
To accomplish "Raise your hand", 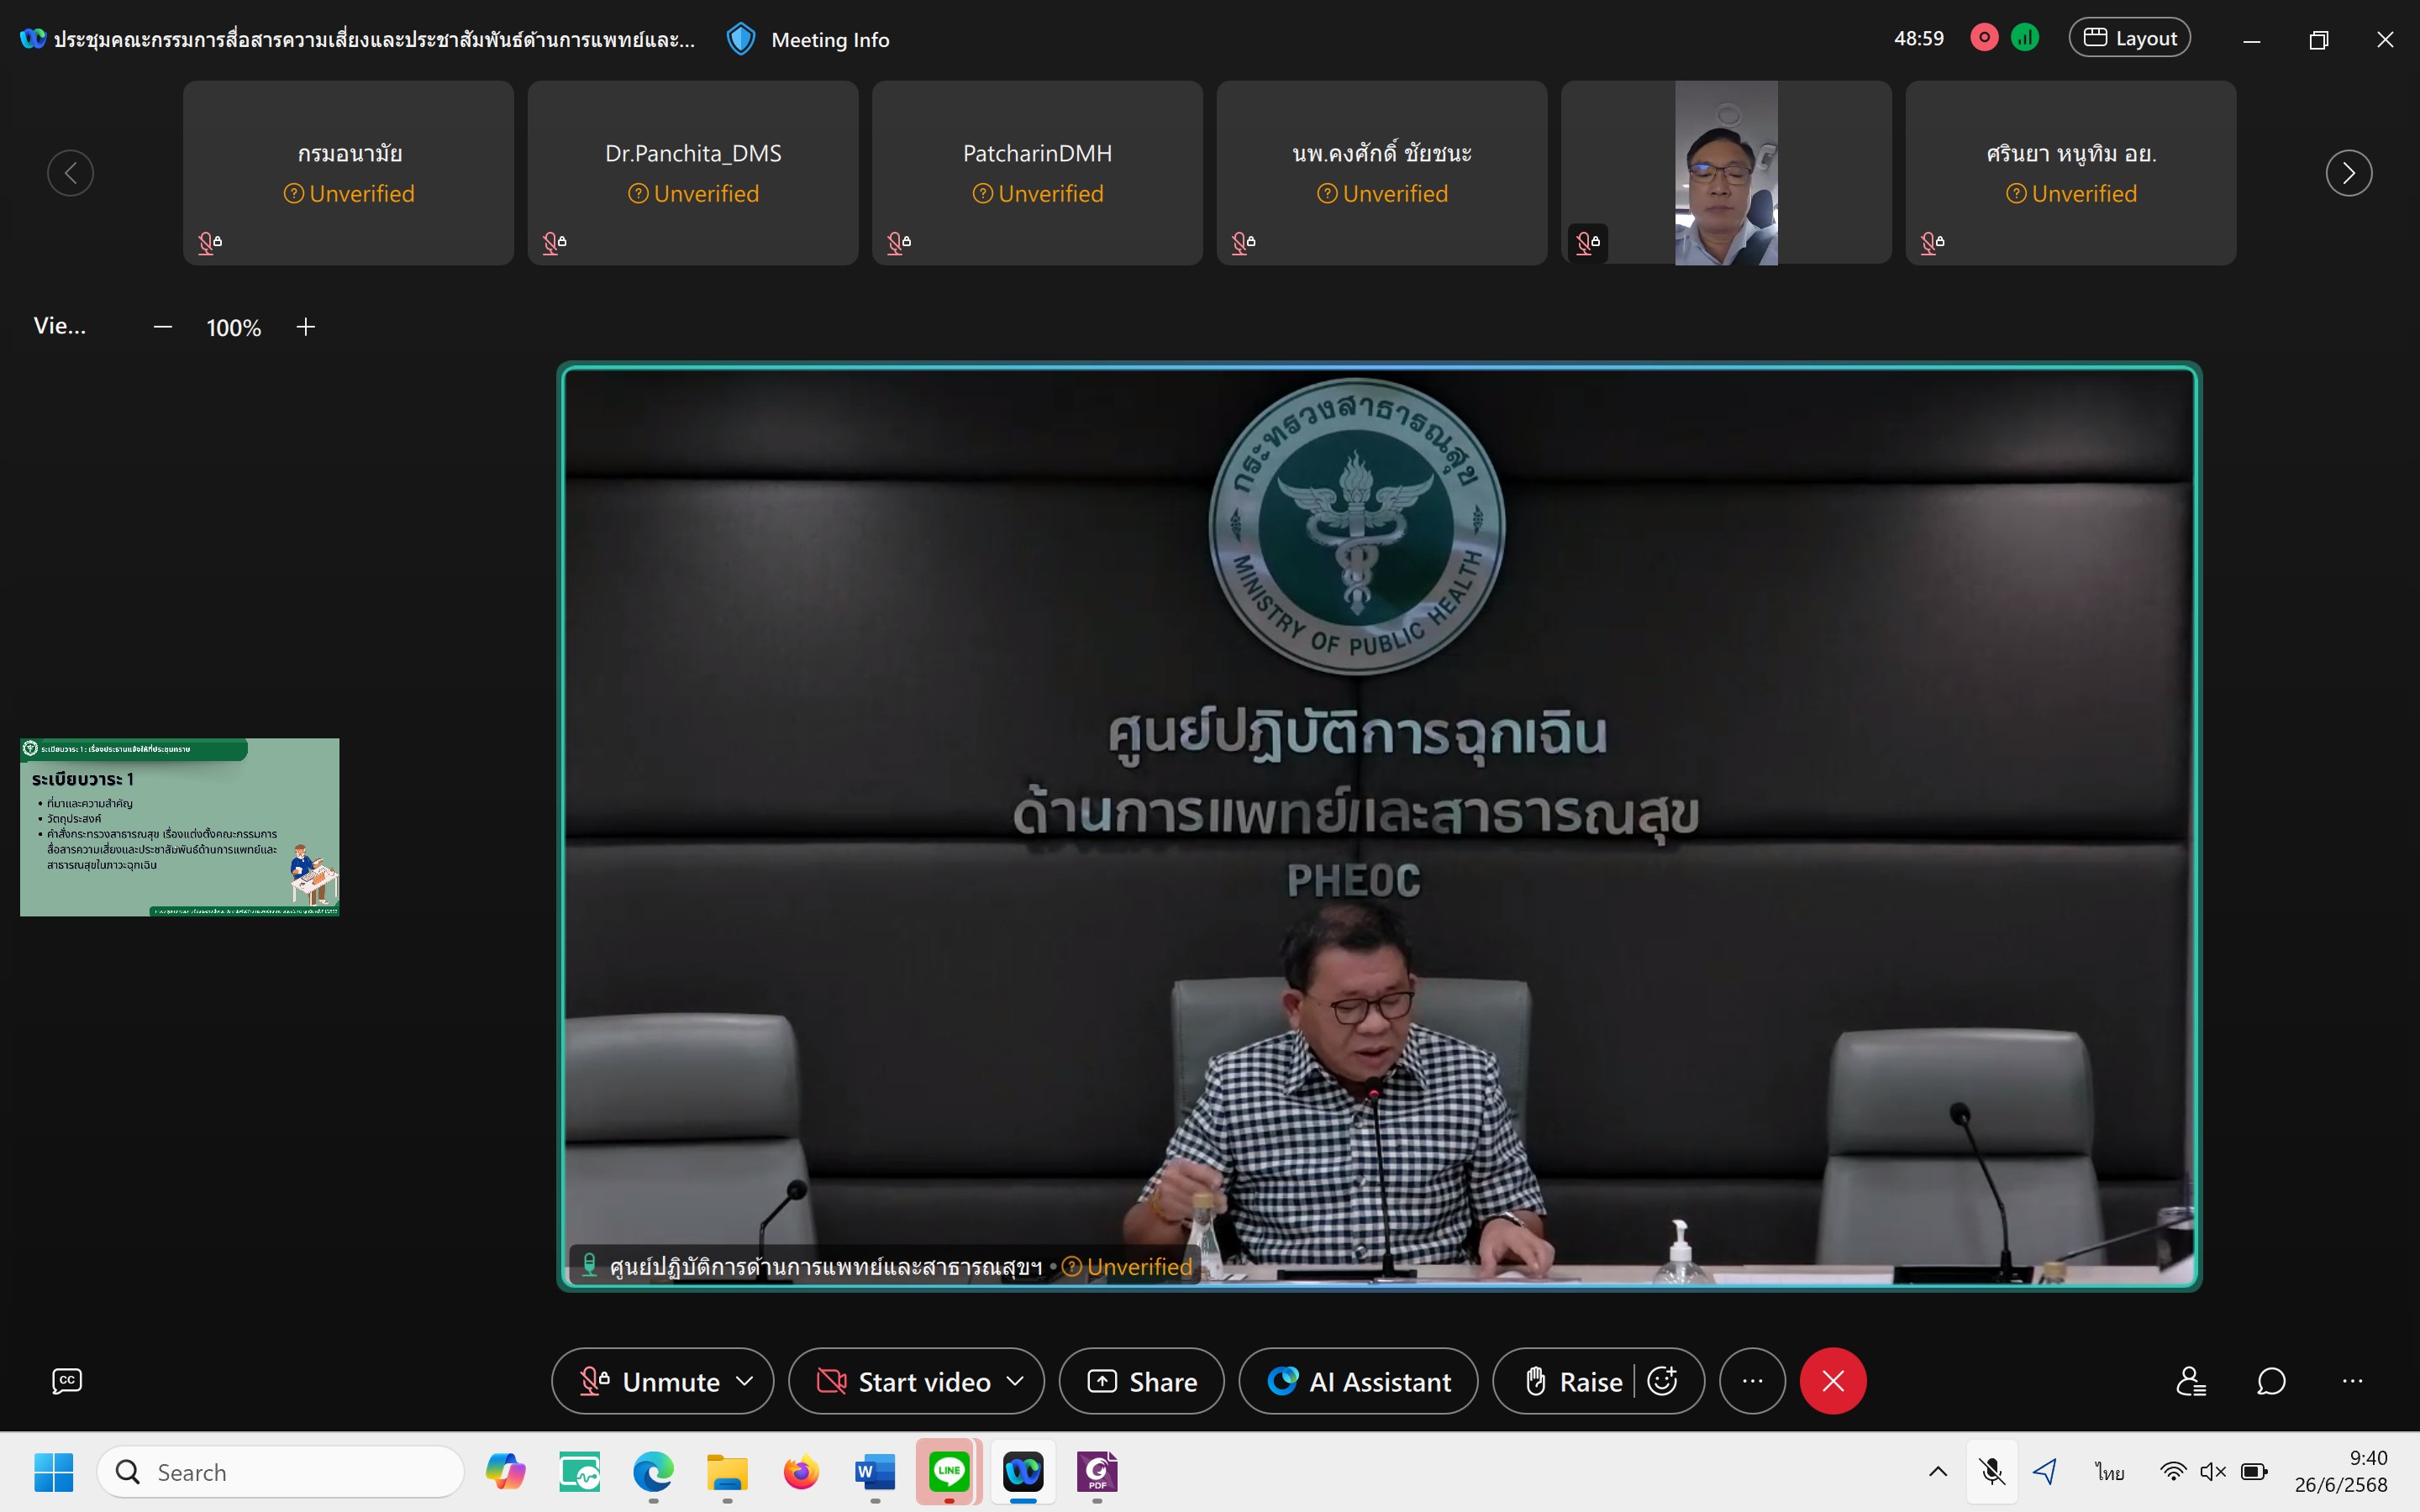I will tap(1573, 1381).
